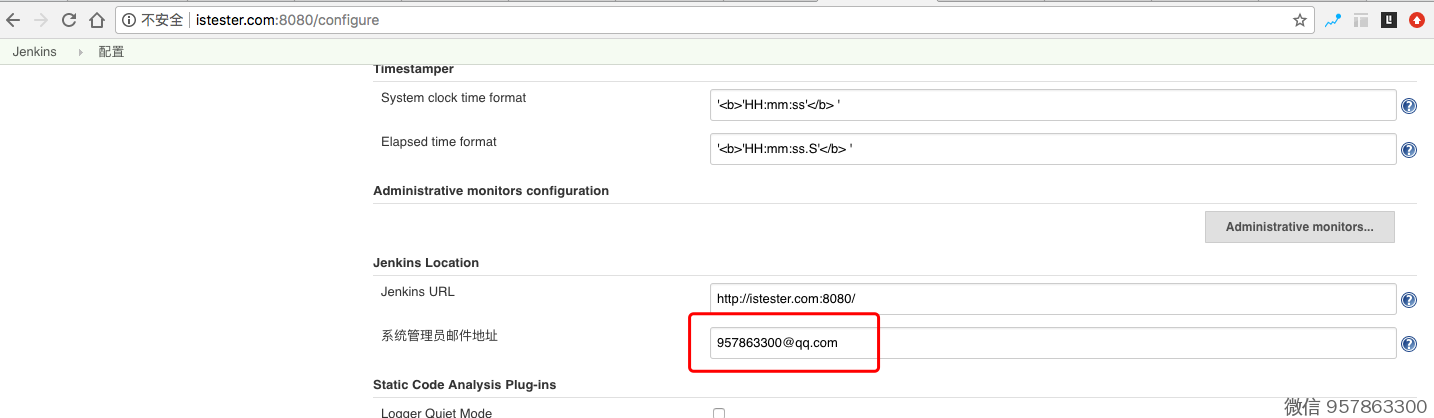Click the browser back arrow
This screenshot has width=1434, height=418.
click(x=14, y=20)
